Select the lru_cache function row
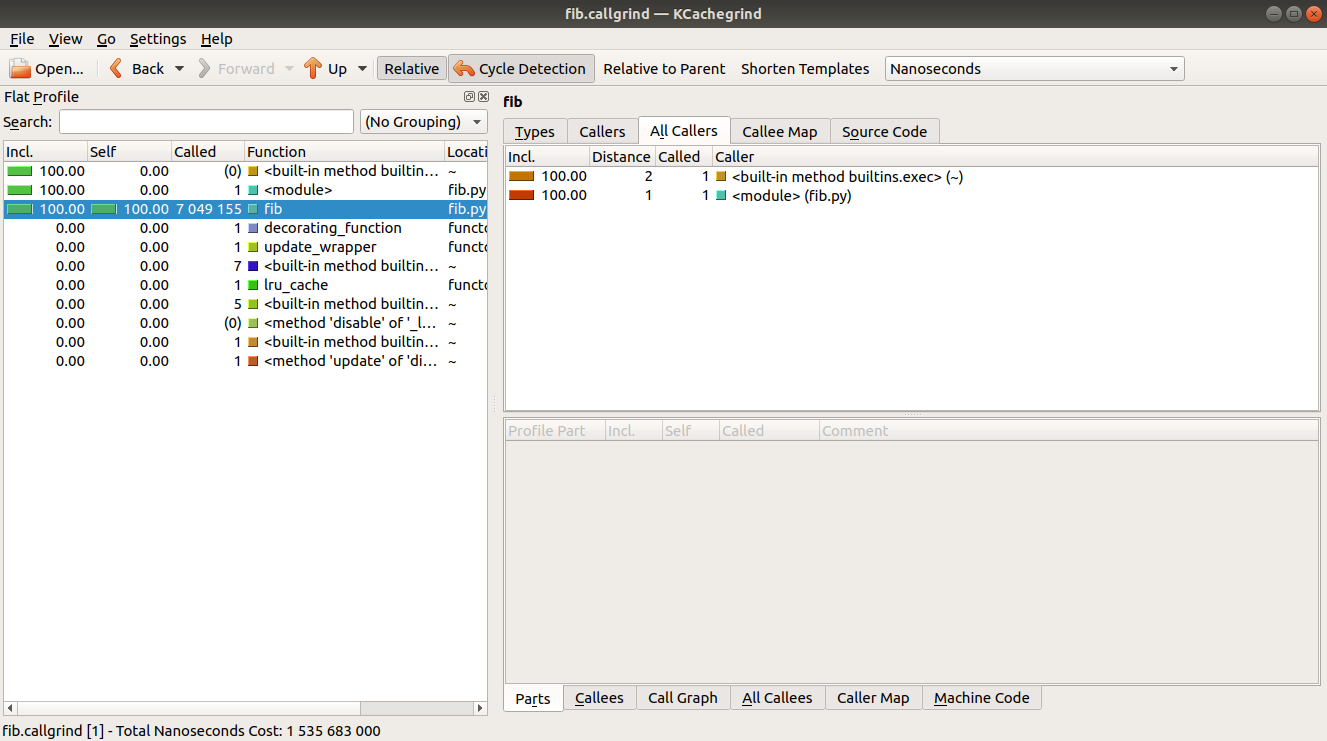The image size is (1327, 741). 245,285
